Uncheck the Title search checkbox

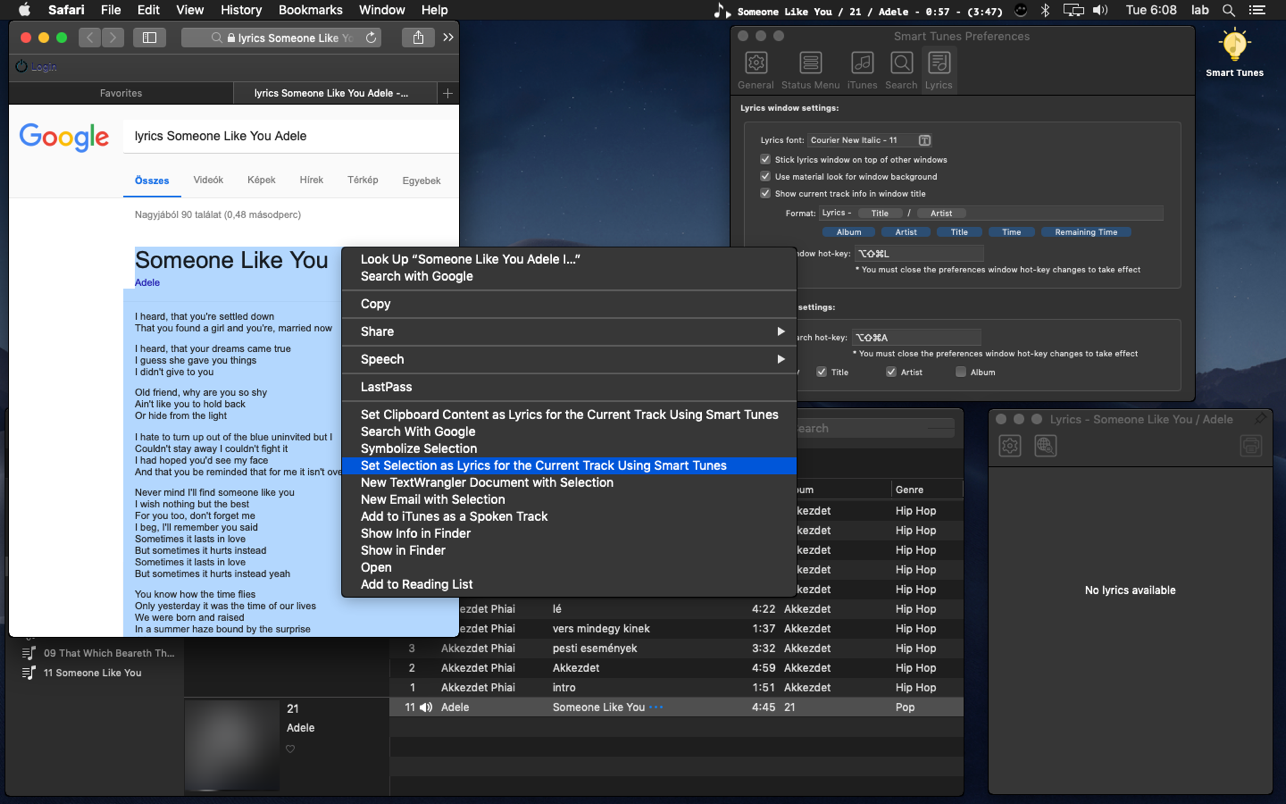click(821, 372)
